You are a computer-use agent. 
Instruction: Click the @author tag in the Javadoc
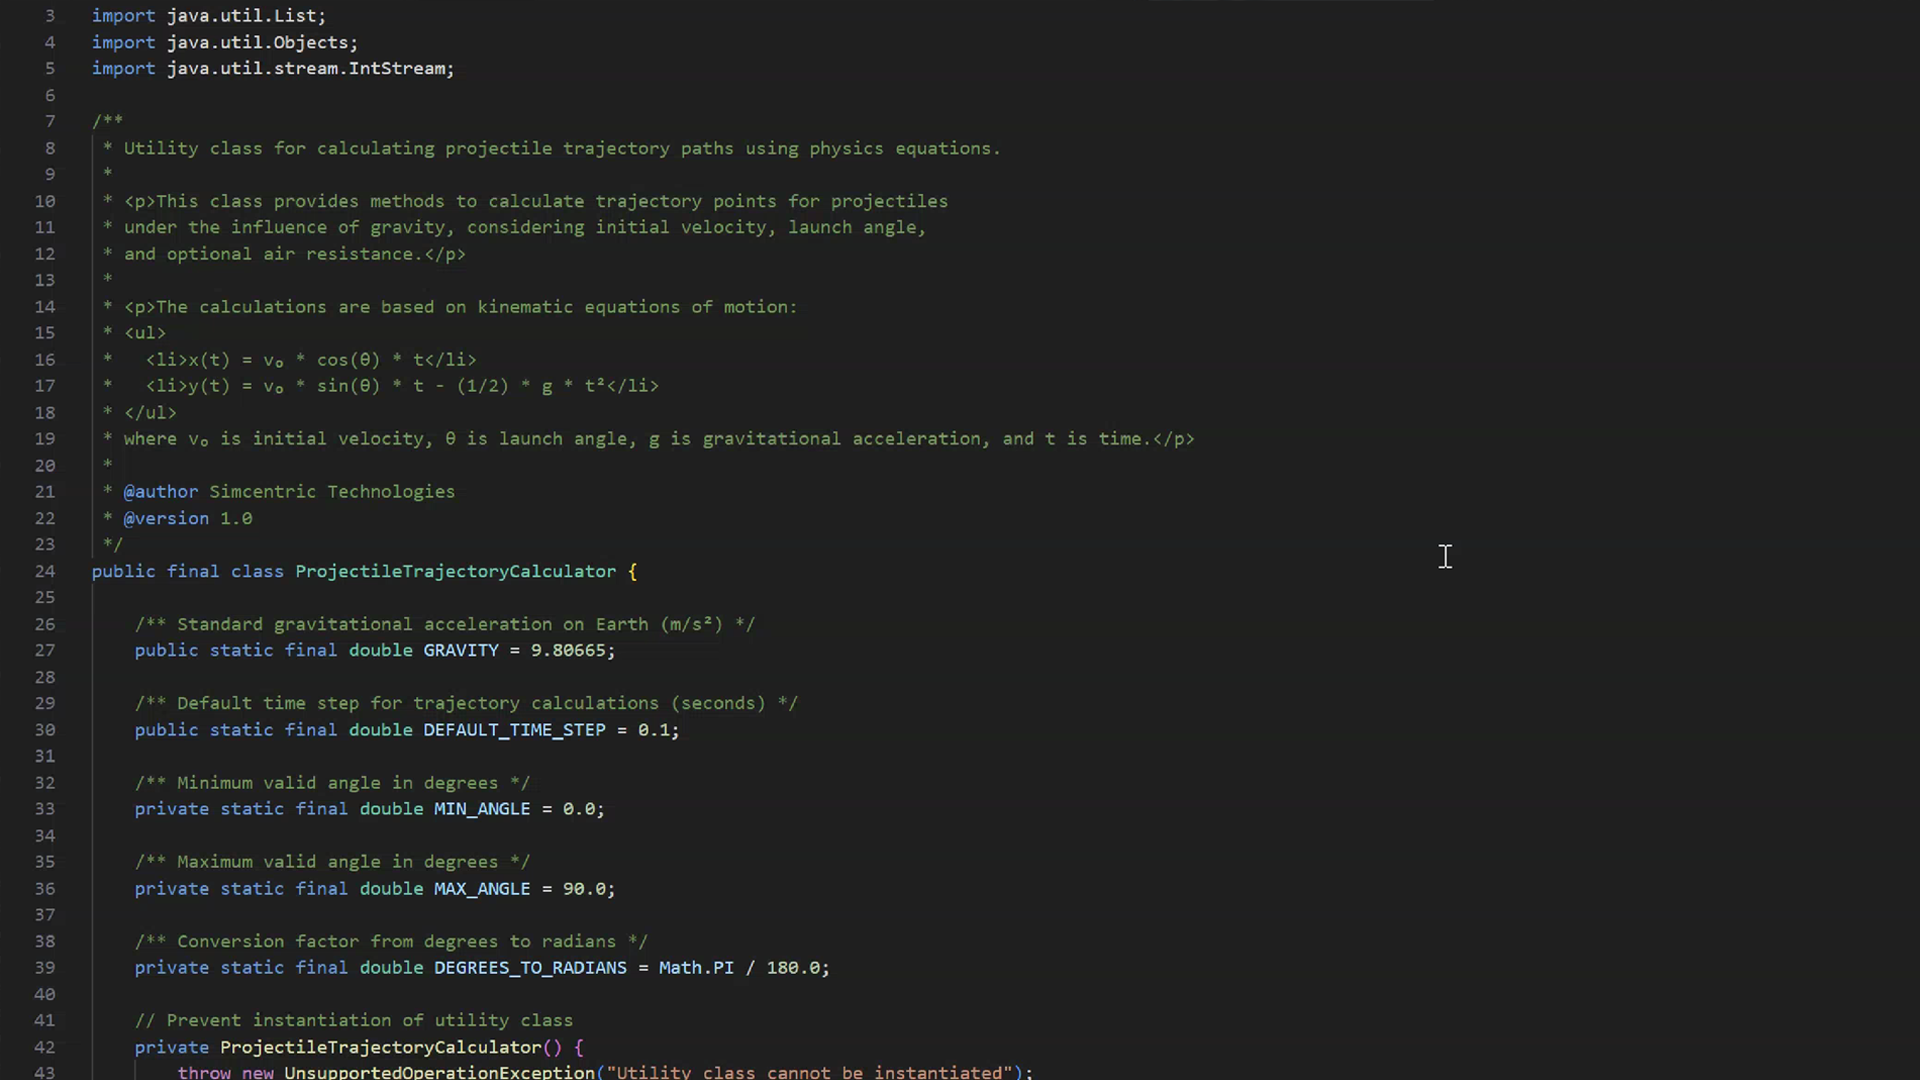tap(160, 492)
